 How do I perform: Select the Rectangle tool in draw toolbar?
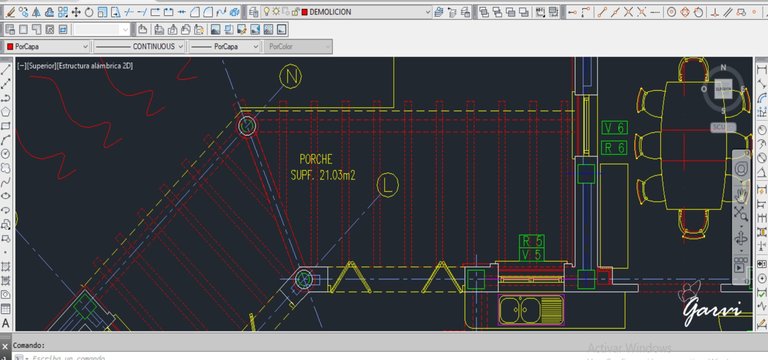click(x=5, y=126)
